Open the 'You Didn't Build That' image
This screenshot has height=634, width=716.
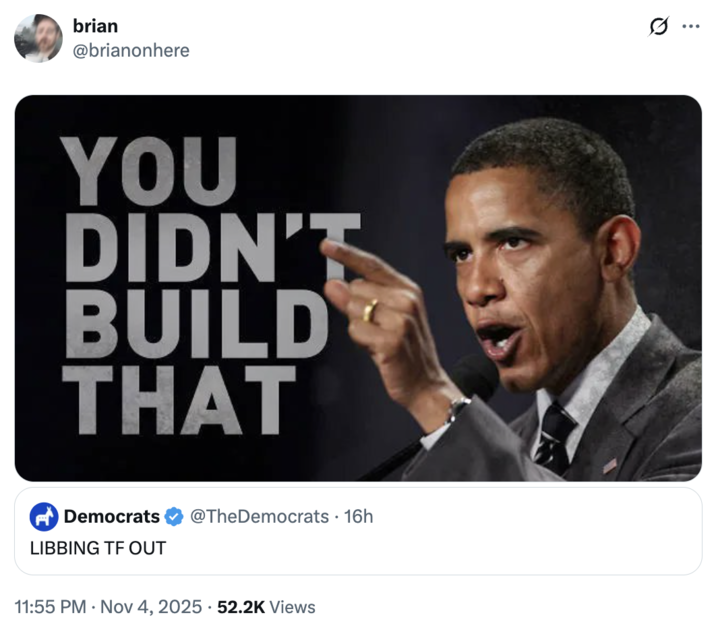[358, 288]
